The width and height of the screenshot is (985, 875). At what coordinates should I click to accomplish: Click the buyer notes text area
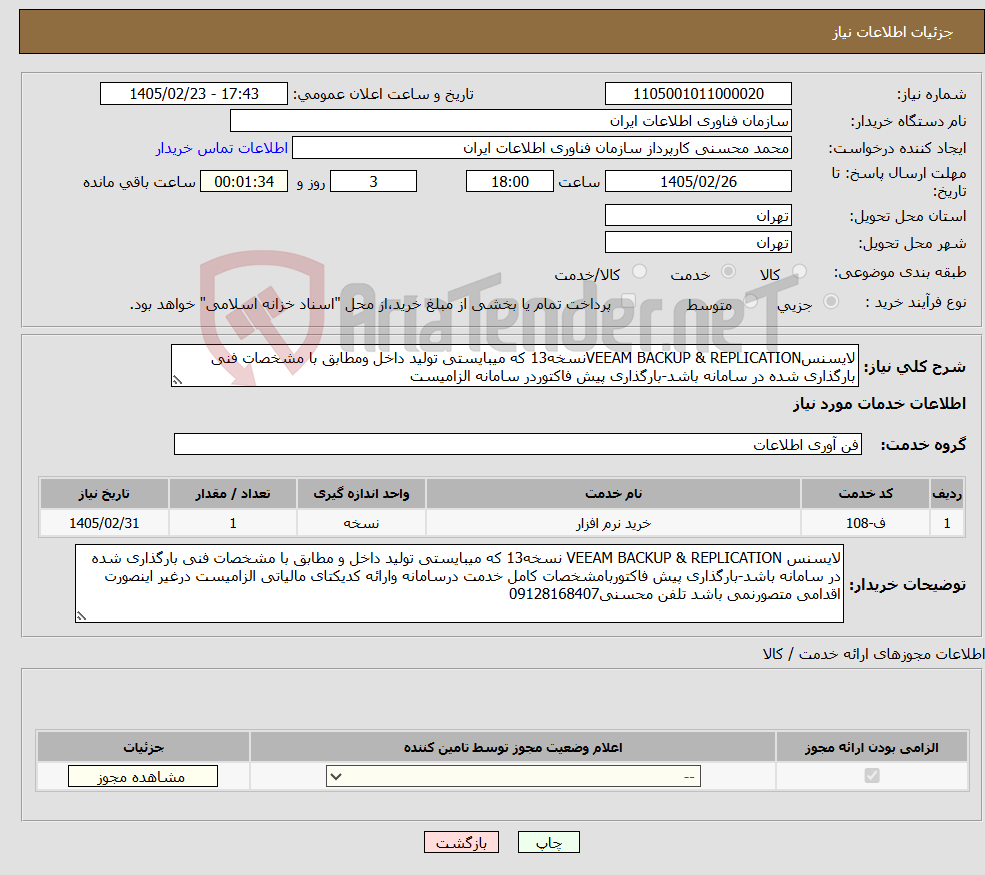pos(459,584)
